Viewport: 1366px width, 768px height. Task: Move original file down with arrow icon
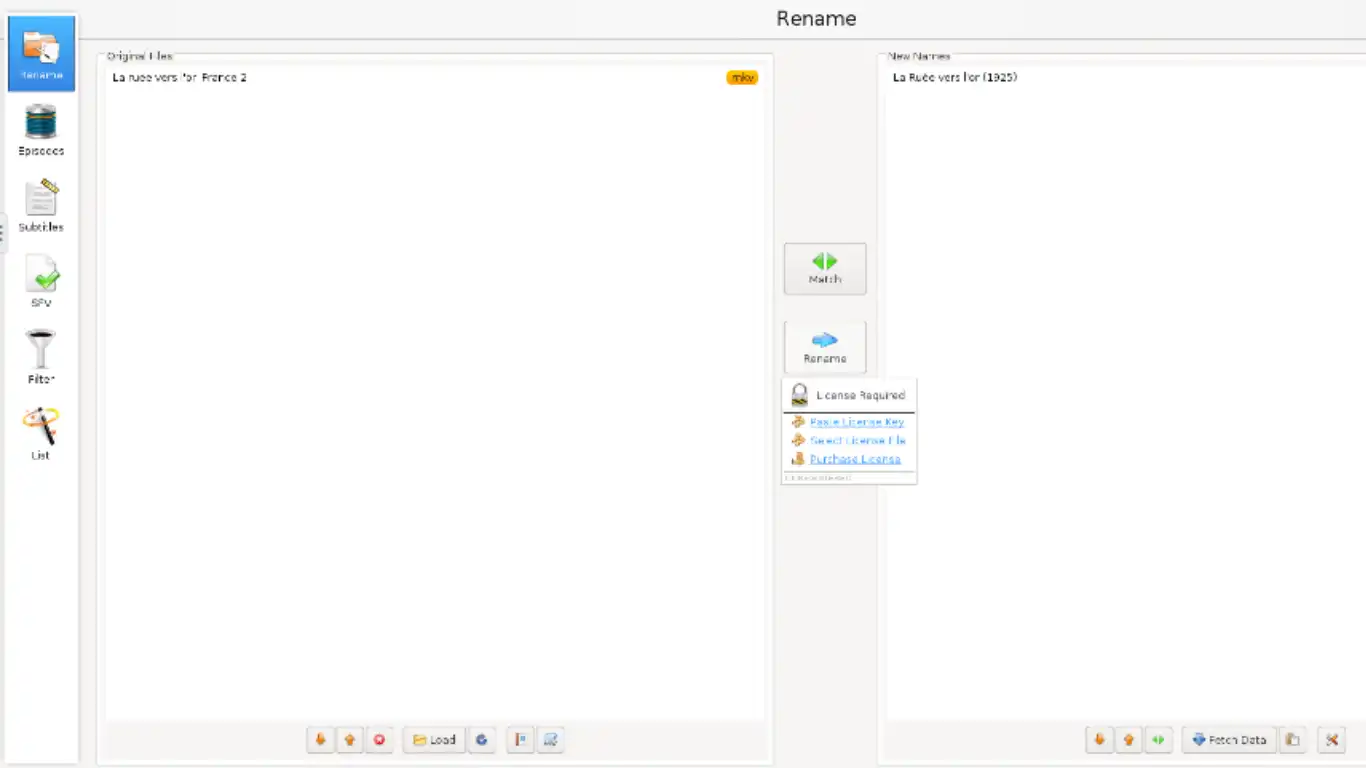(x=321, y=740)
